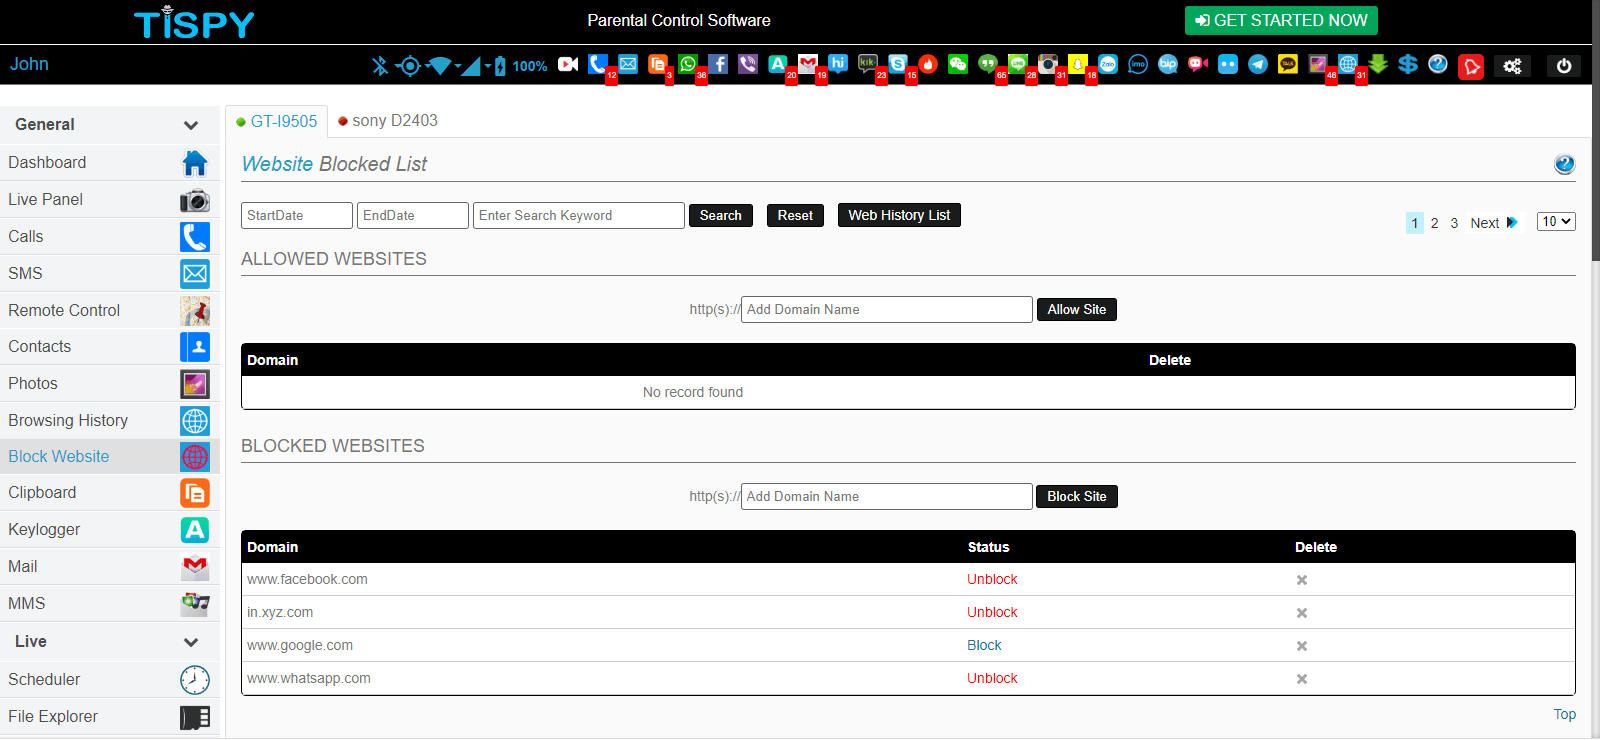Image resolution: width=1600 pixels, height=740 pixels.
Task: Go to page 2 of results
Action: [1434, 223]
